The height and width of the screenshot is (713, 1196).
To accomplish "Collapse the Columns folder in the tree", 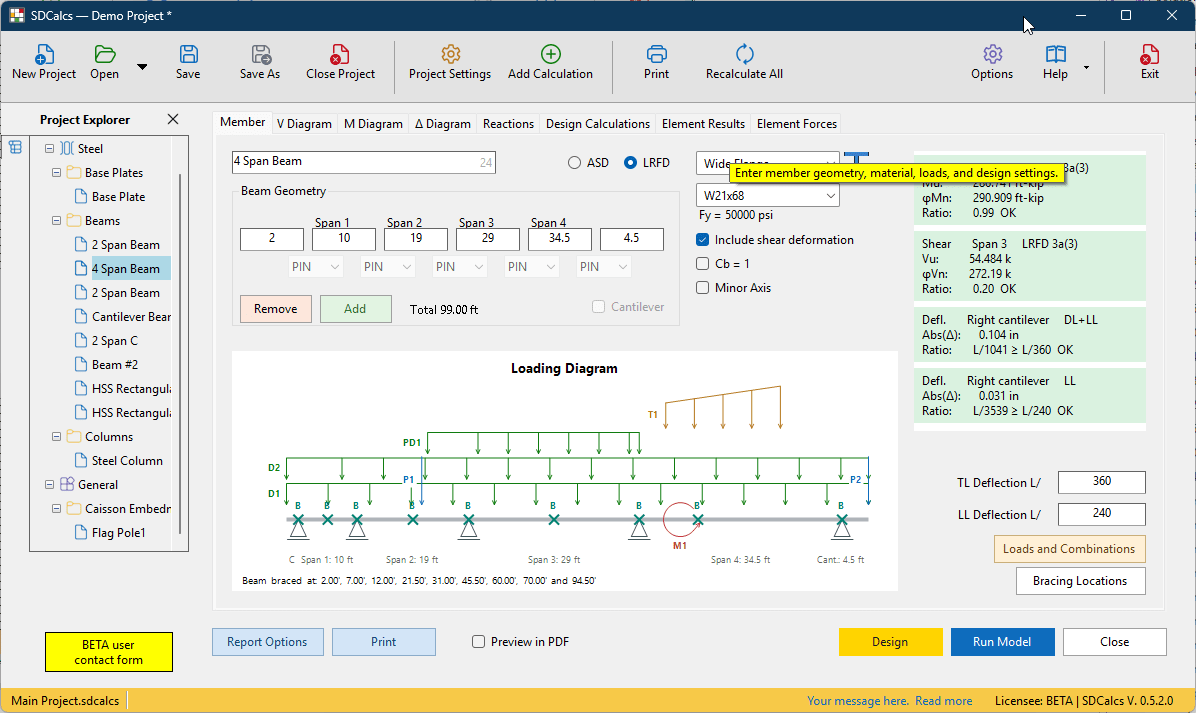I will (x=56, y=437).
